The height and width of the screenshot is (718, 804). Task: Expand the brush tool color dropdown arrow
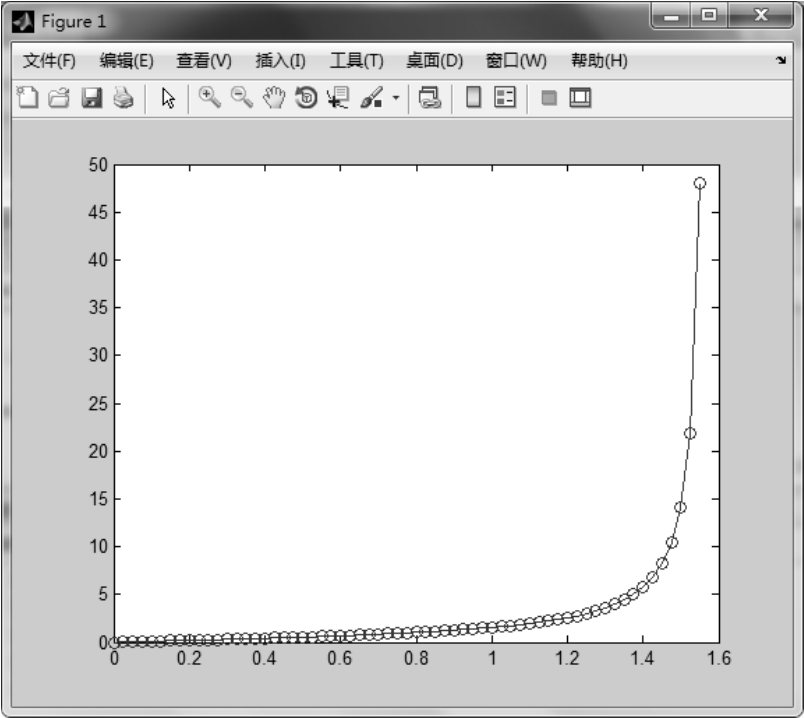click(x=395, y=98)
